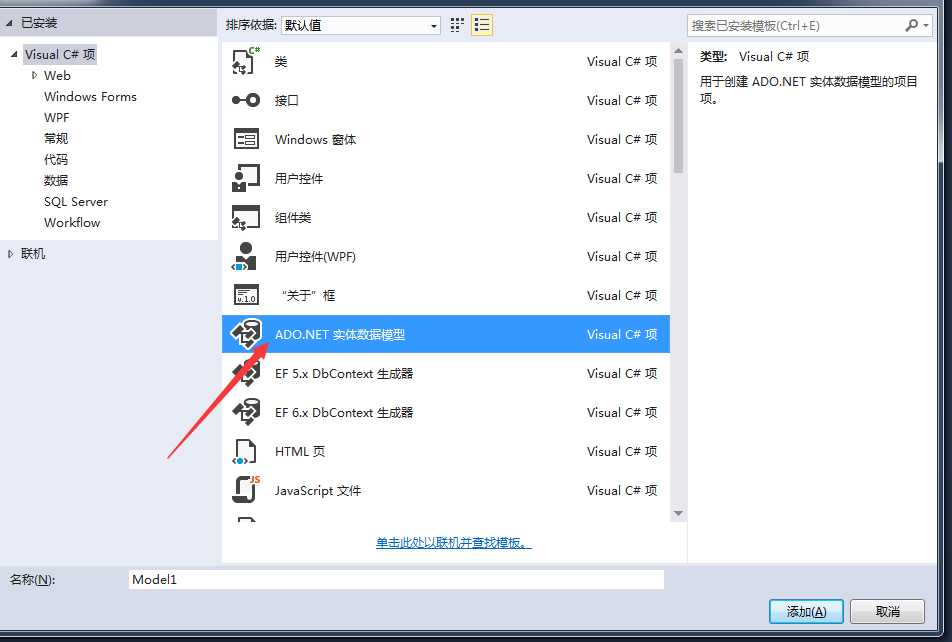Select the 数据 data category
The height and width of the screenshot is (642, 952).
[56, 180]
